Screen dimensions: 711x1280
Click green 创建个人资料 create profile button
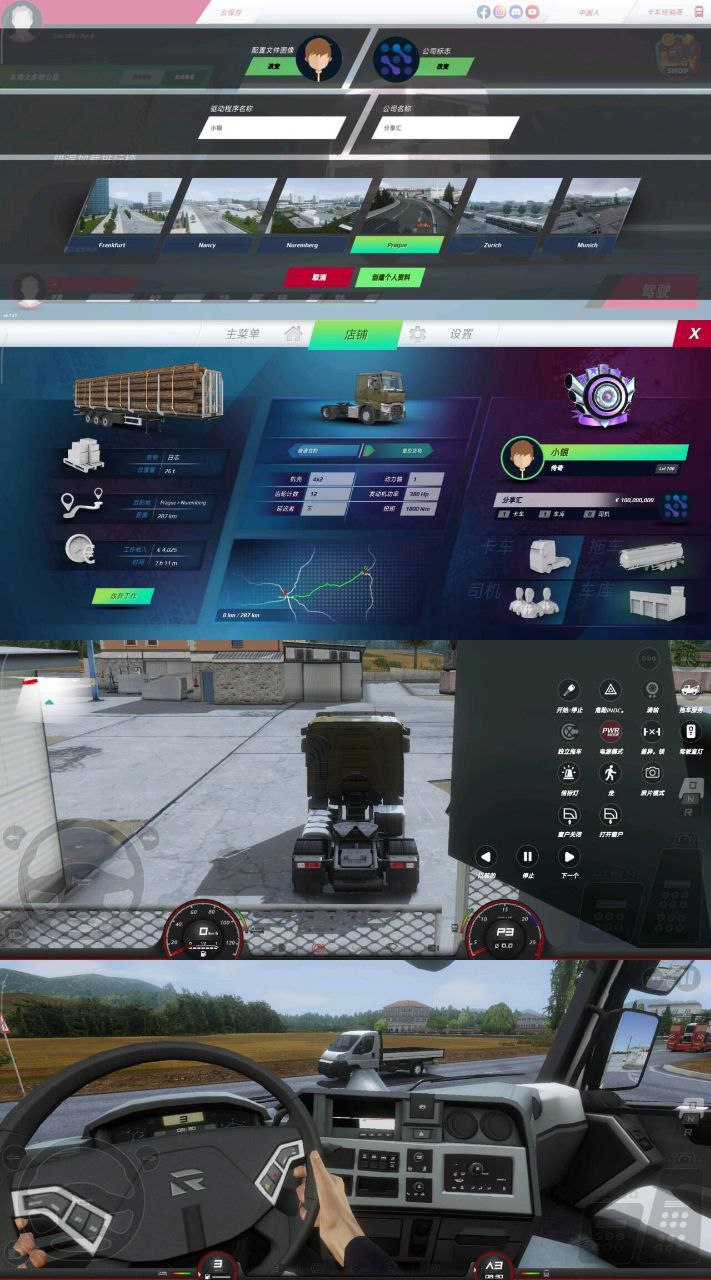(x=390, y=277)
